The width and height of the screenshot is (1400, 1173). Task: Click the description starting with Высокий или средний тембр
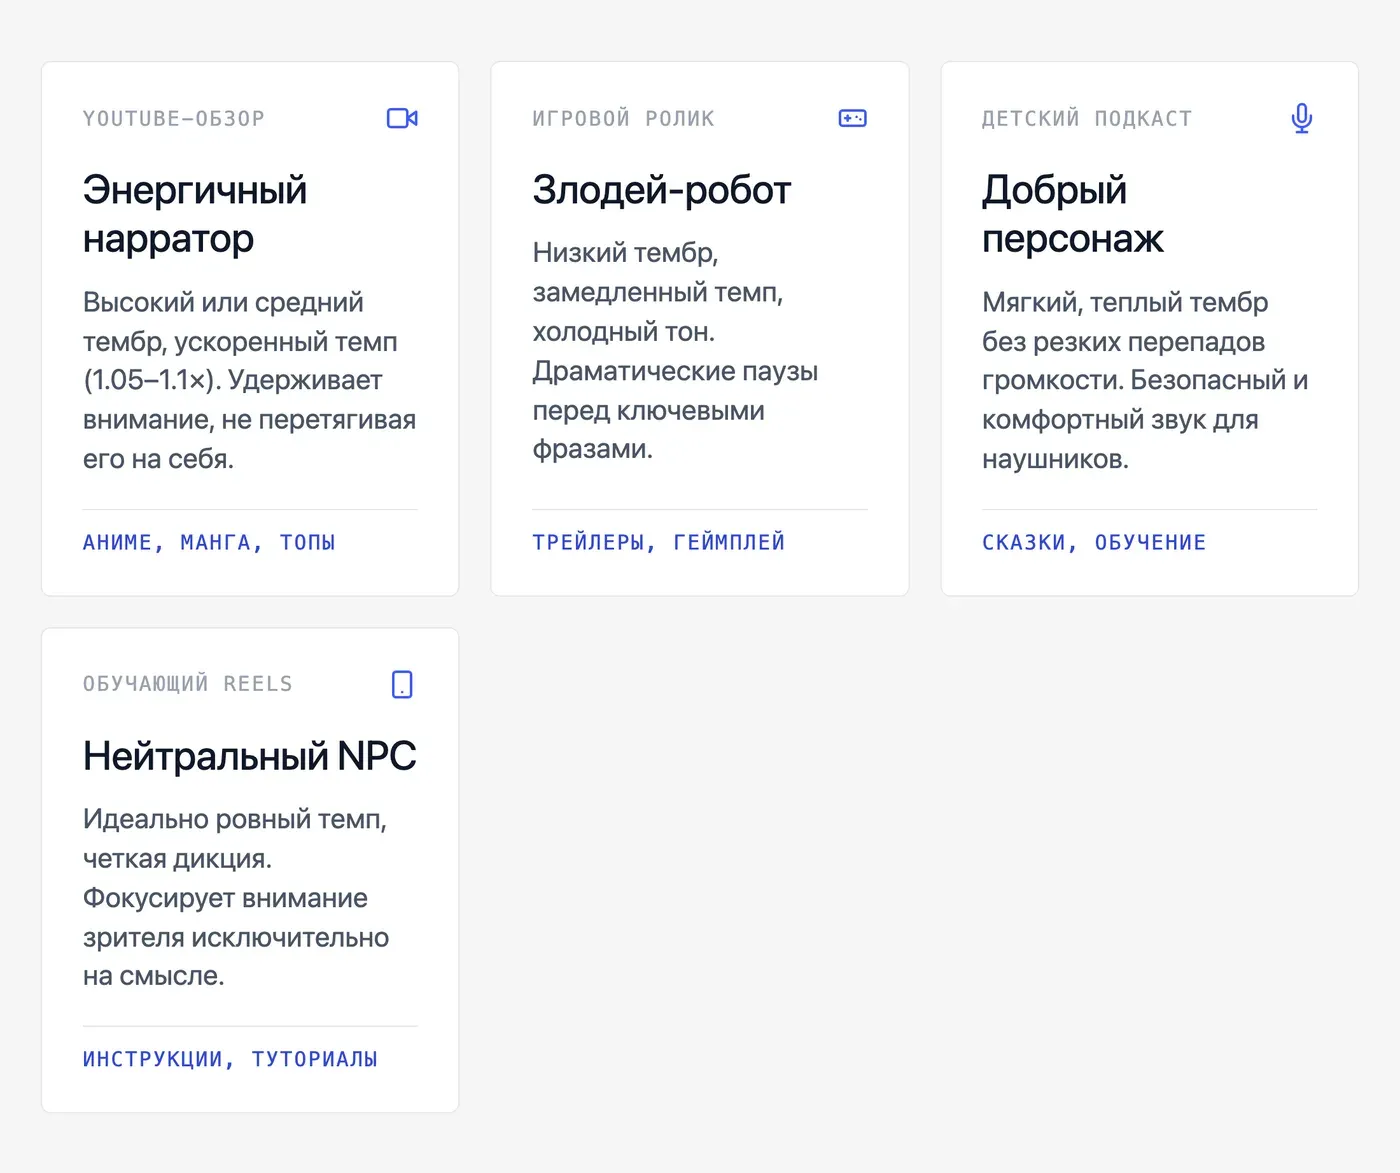(x=250, y=380)
